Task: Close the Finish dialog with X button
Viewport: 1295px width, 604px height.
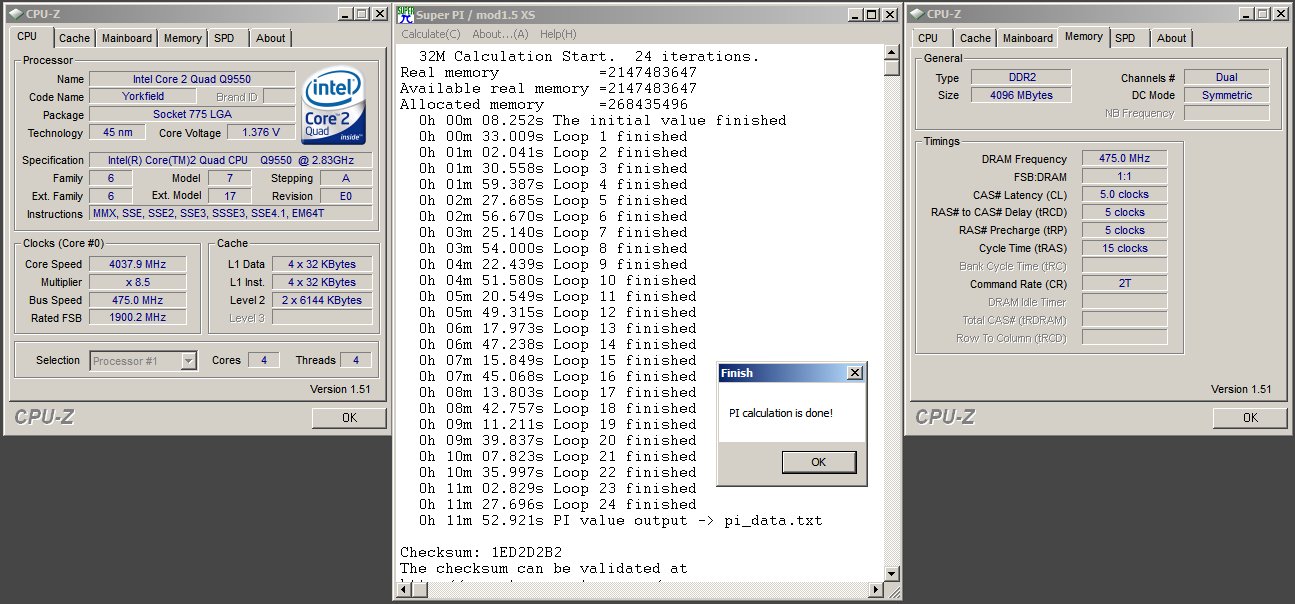Action: pyautogui.click(x=854, y=373)
